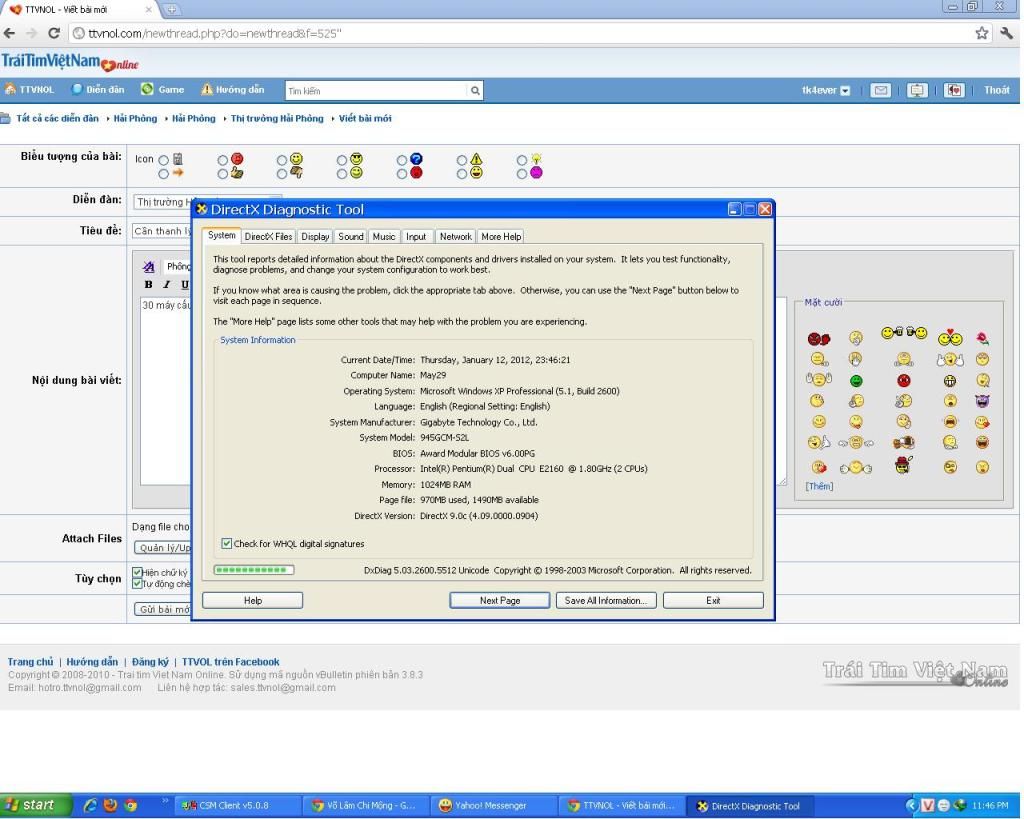Image resolution: width=1024 pixels, height=819 pixels.
Task: Click the Next Page button
Action: tap(500, 600)
